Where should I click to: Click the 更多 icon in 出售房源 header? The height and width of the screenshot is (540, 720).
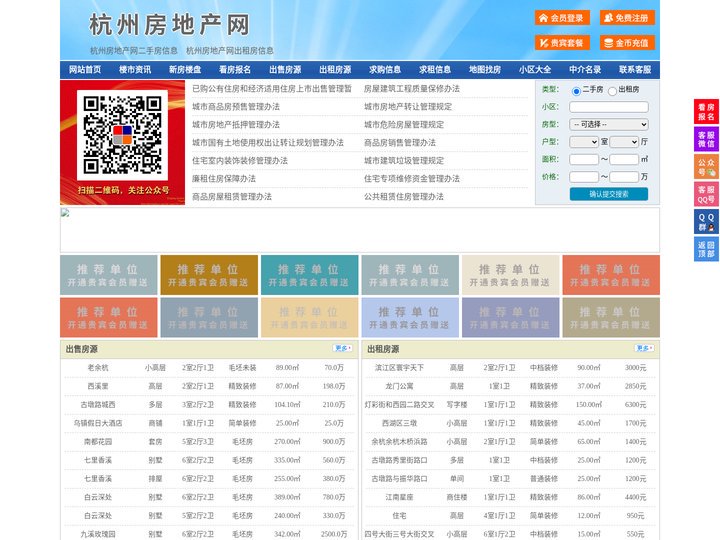tap(343, 348)
